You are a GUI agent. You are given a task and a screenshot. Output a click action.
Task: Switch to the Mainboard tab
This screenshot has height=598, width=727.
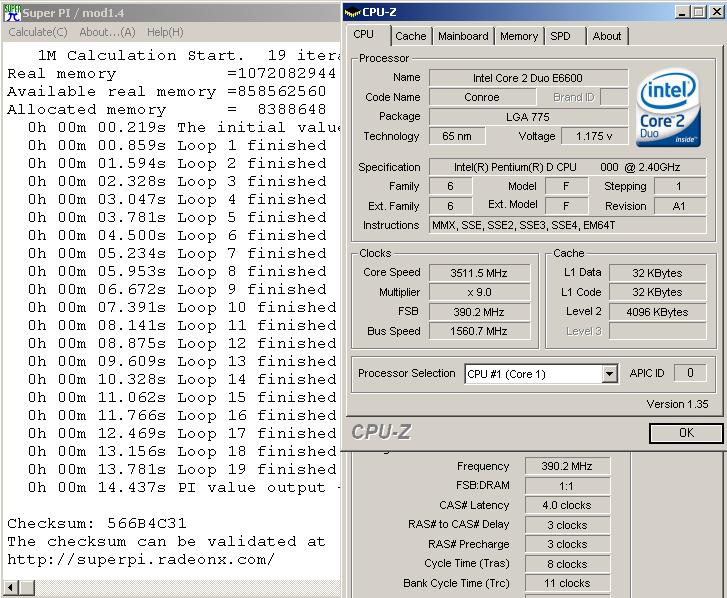(463, 36)
